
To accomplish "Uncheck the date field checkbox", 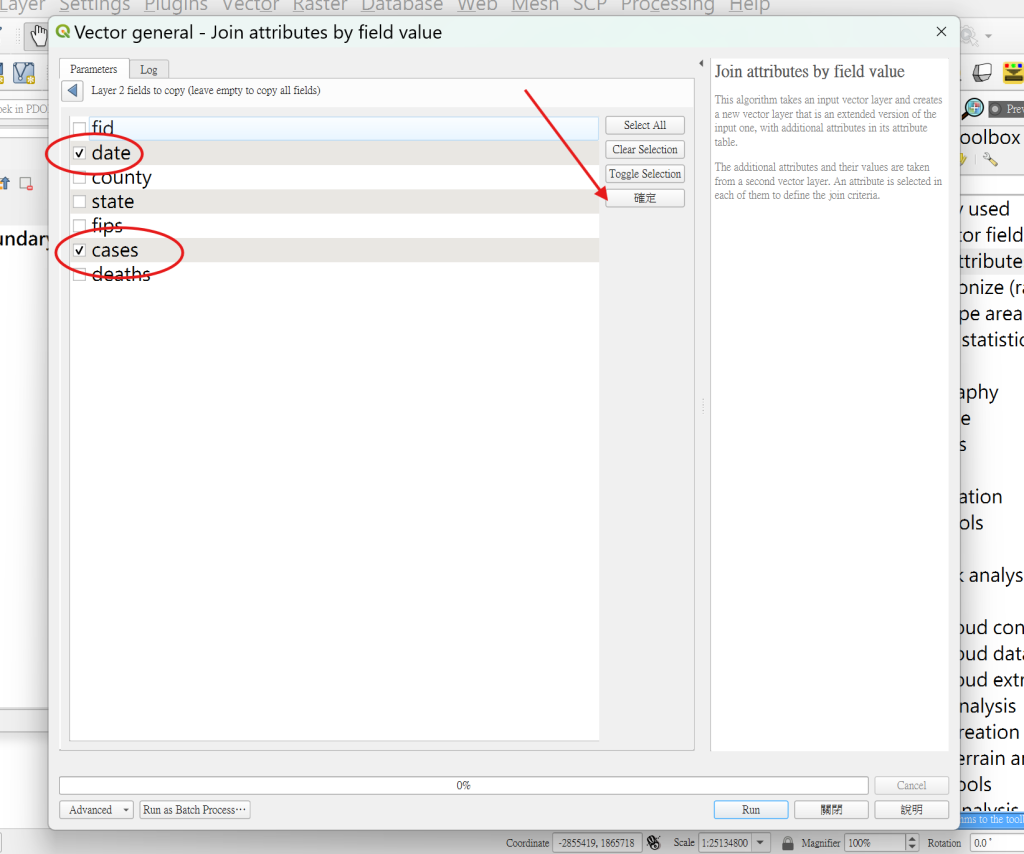I will point(80,153).
